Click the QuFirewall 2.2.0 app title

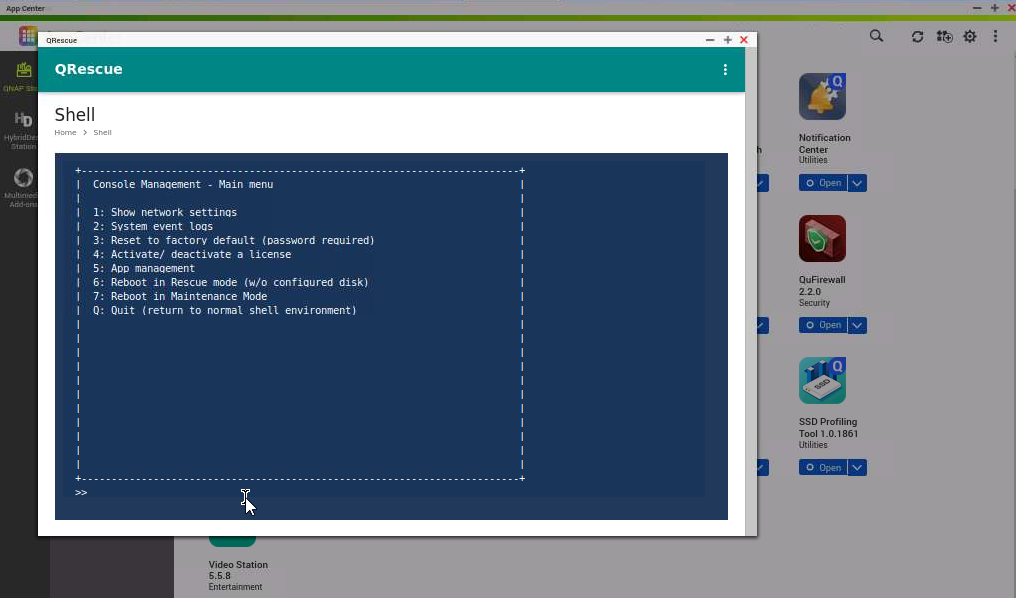[822, 286]
